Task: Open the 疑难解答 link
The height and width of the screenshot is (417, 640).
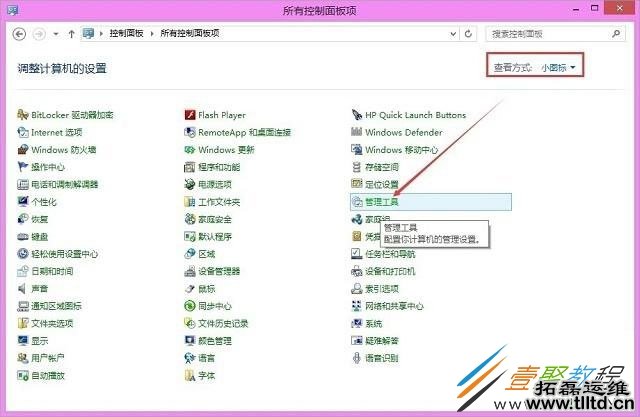Action: (382, 341)
